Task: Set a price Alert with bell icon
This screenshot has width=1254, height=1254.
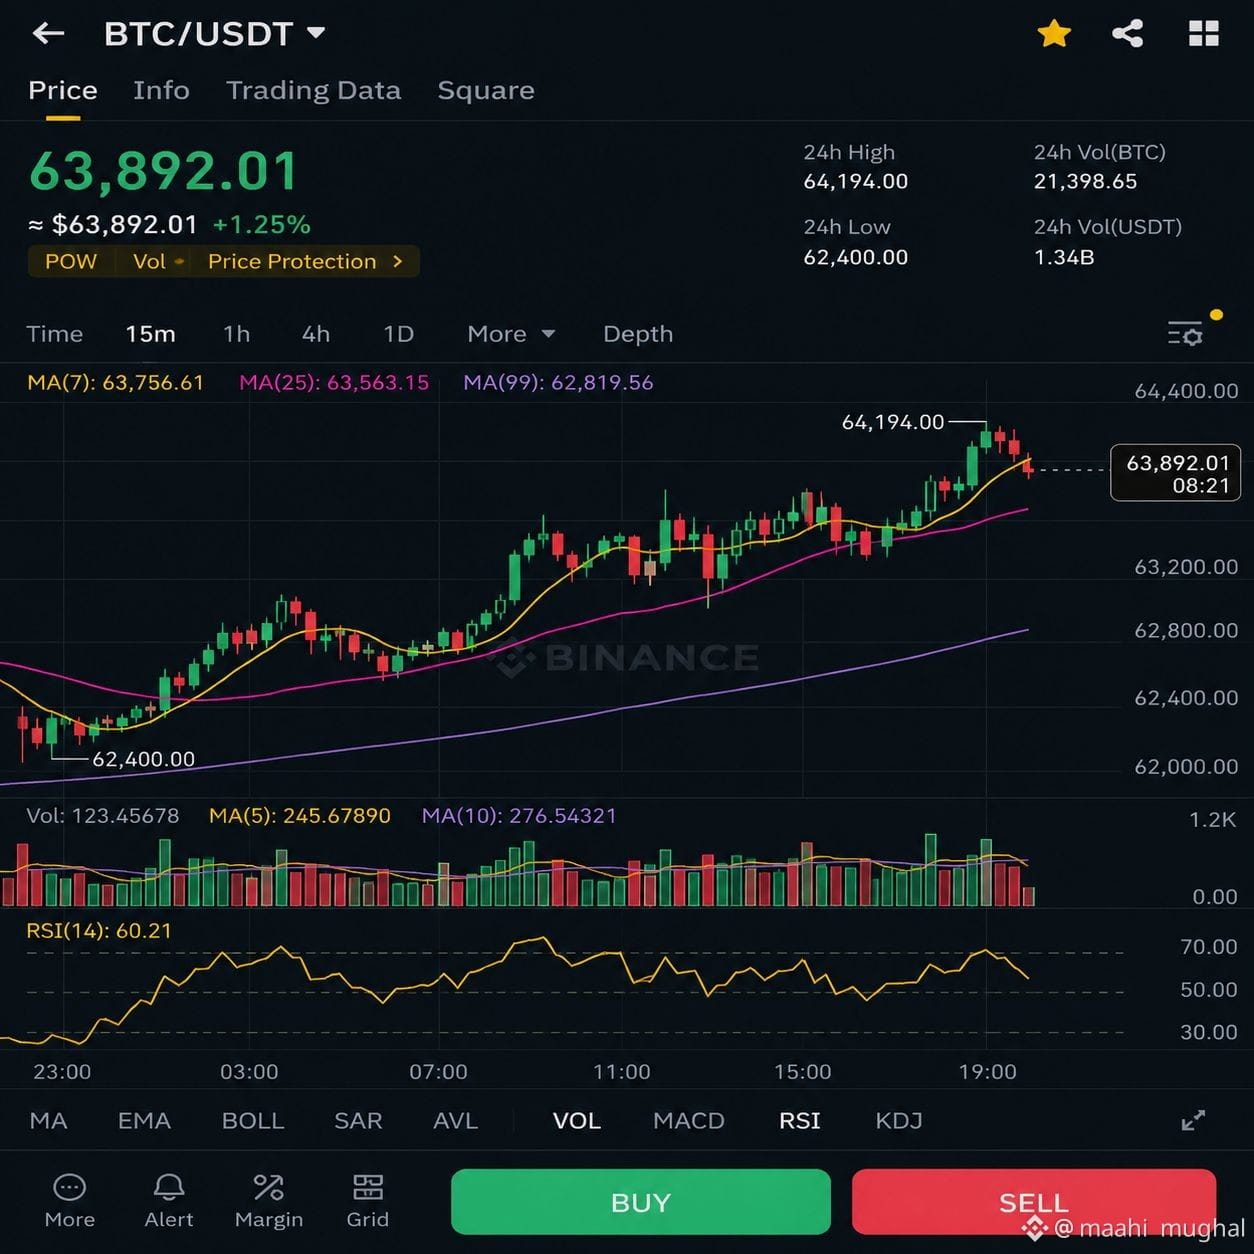Action: (169, 1200)
